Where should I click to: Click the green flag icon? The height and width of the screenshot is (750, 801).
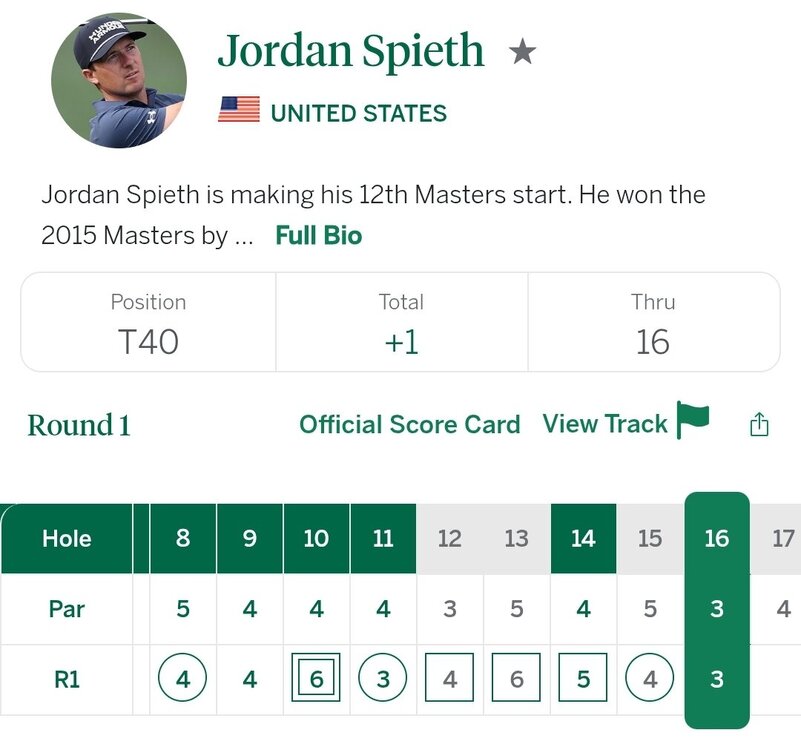pos(692,421)
